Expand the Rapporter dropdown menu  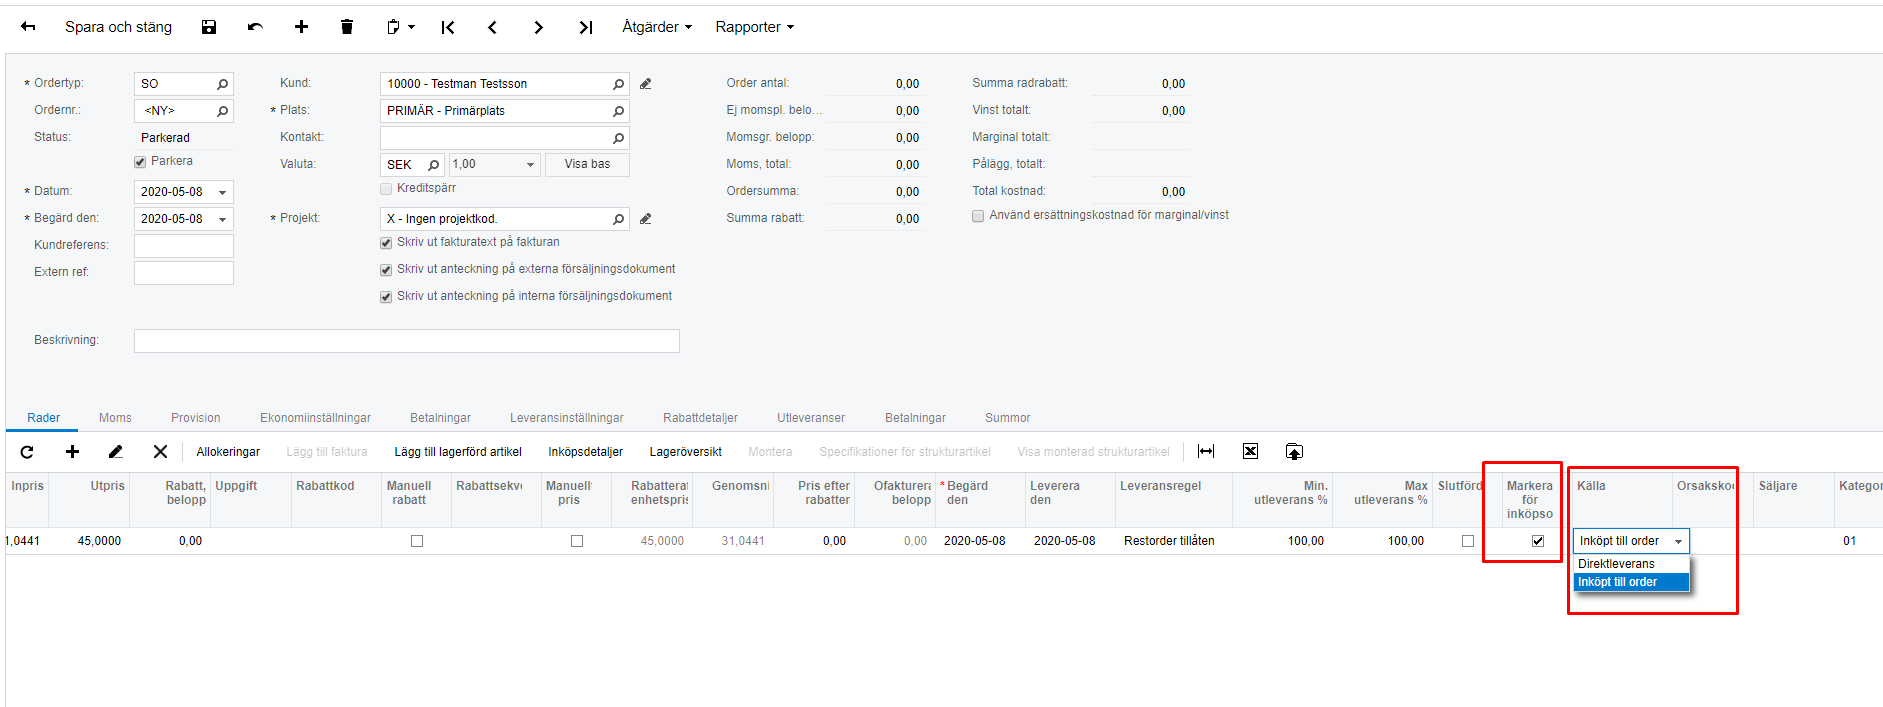(x=754, y=27)
